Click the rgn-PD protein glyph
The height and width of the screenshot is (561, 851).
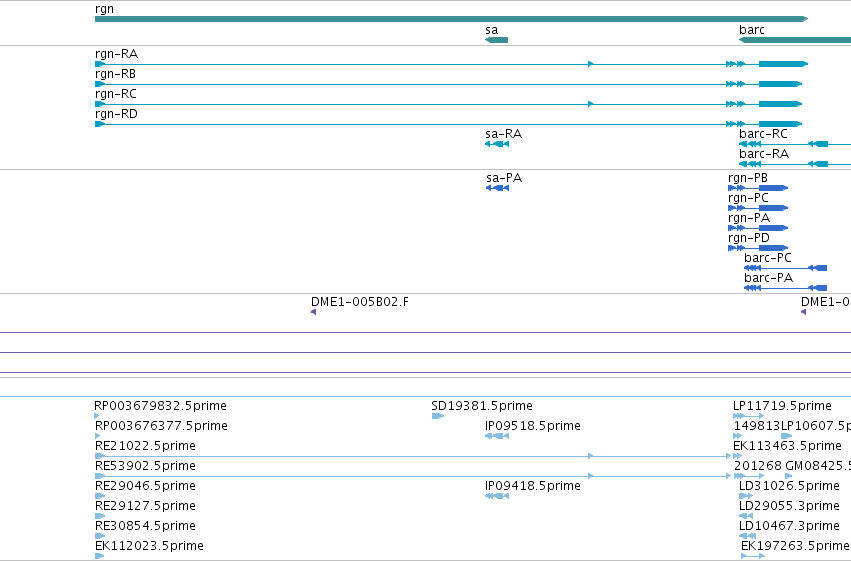tap(758, 248)
